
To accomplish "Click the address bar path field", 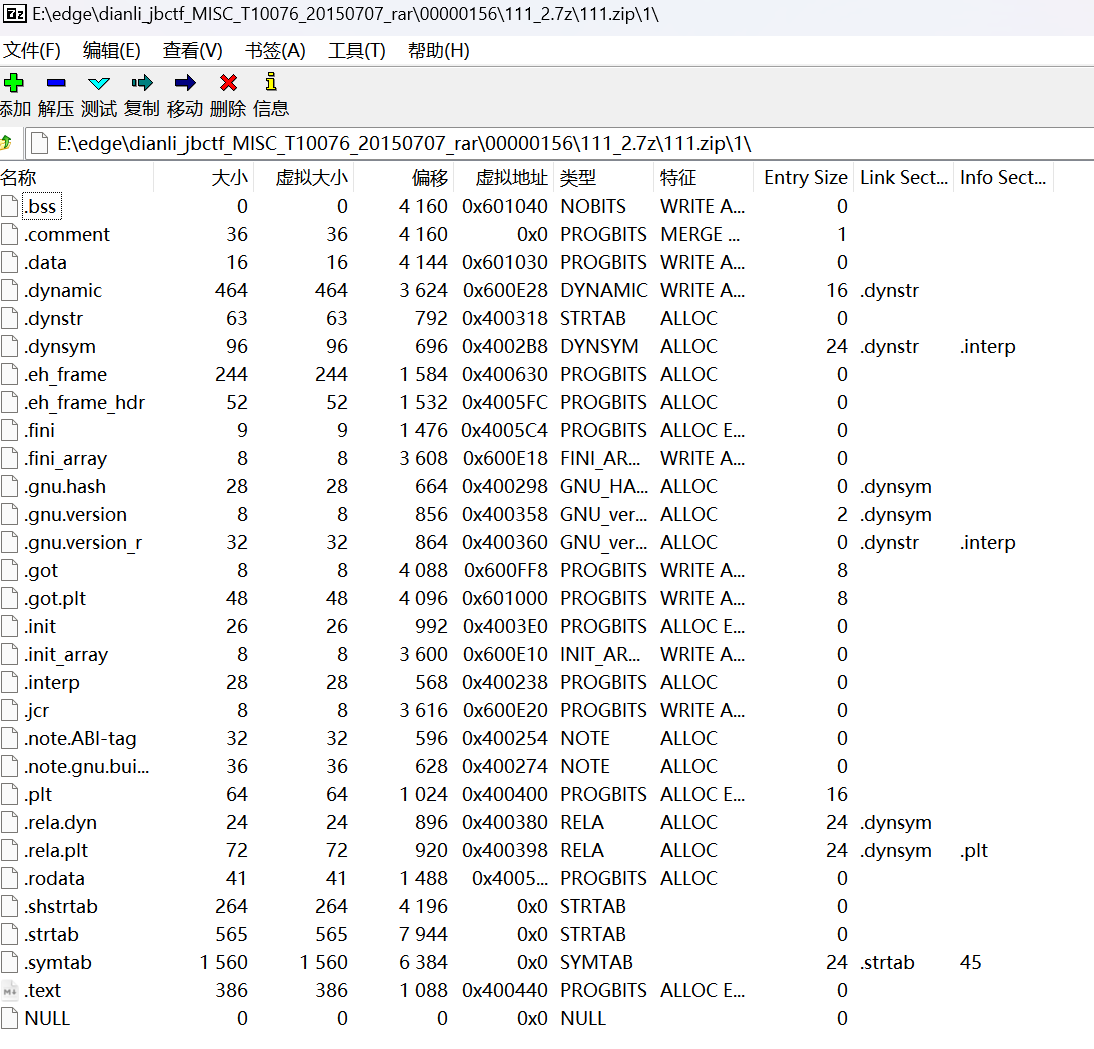I will pyautogui.click(x=558, y=144).
